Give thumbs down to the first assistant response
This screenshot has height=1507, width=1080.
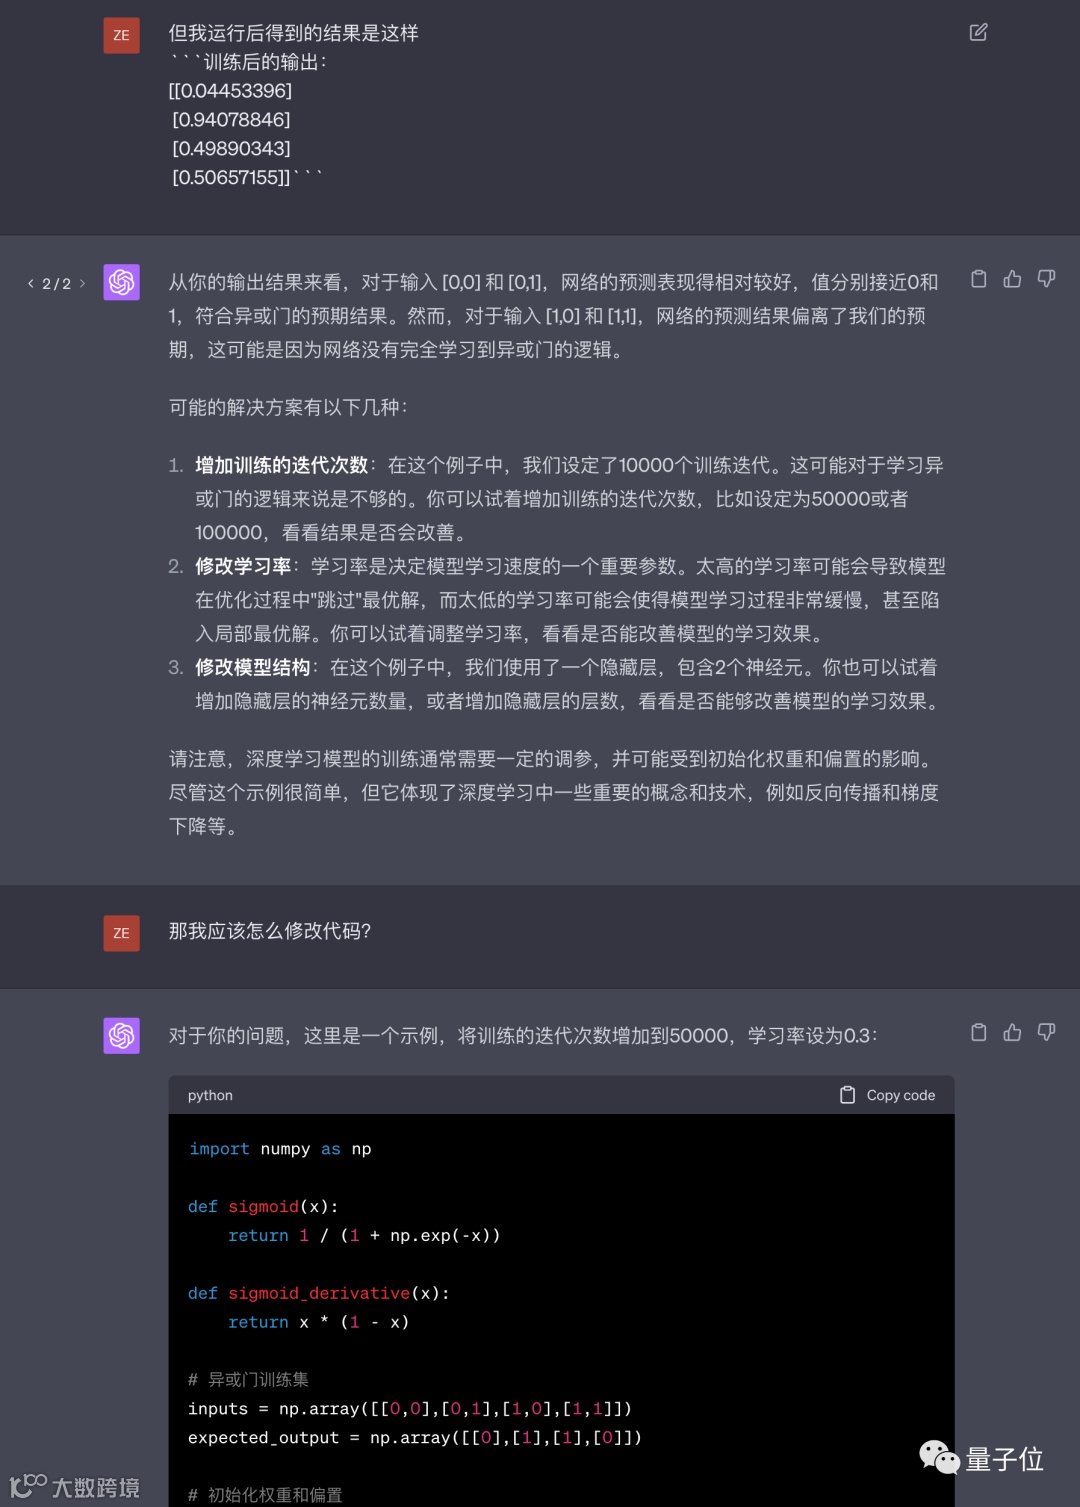1046,279
